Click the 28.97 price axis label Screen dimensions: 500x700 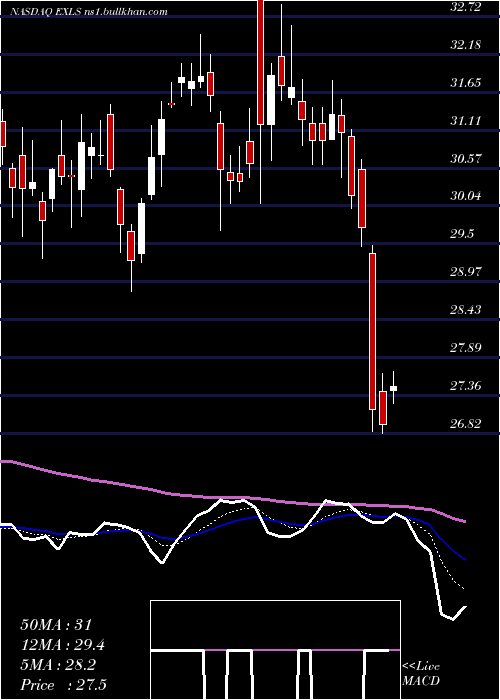coord(466,271)
